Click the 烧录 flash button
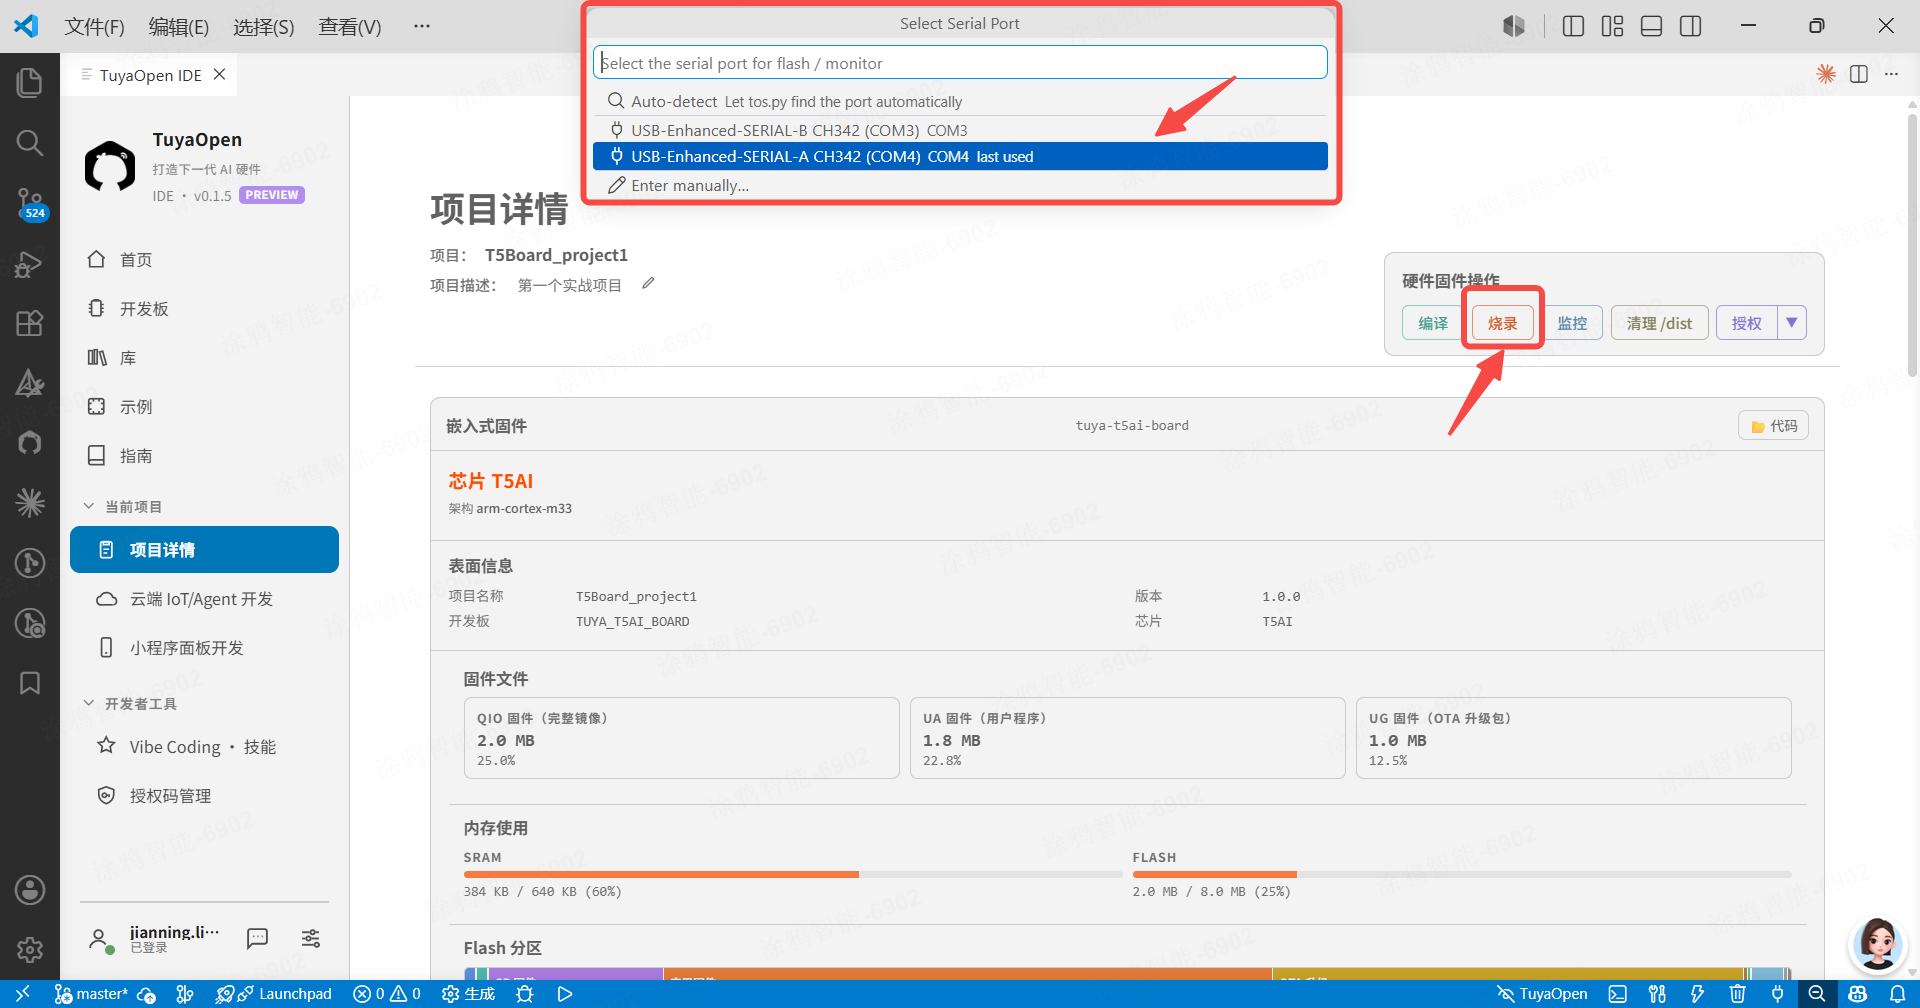1920x1008 pixels. point(1502,323)
